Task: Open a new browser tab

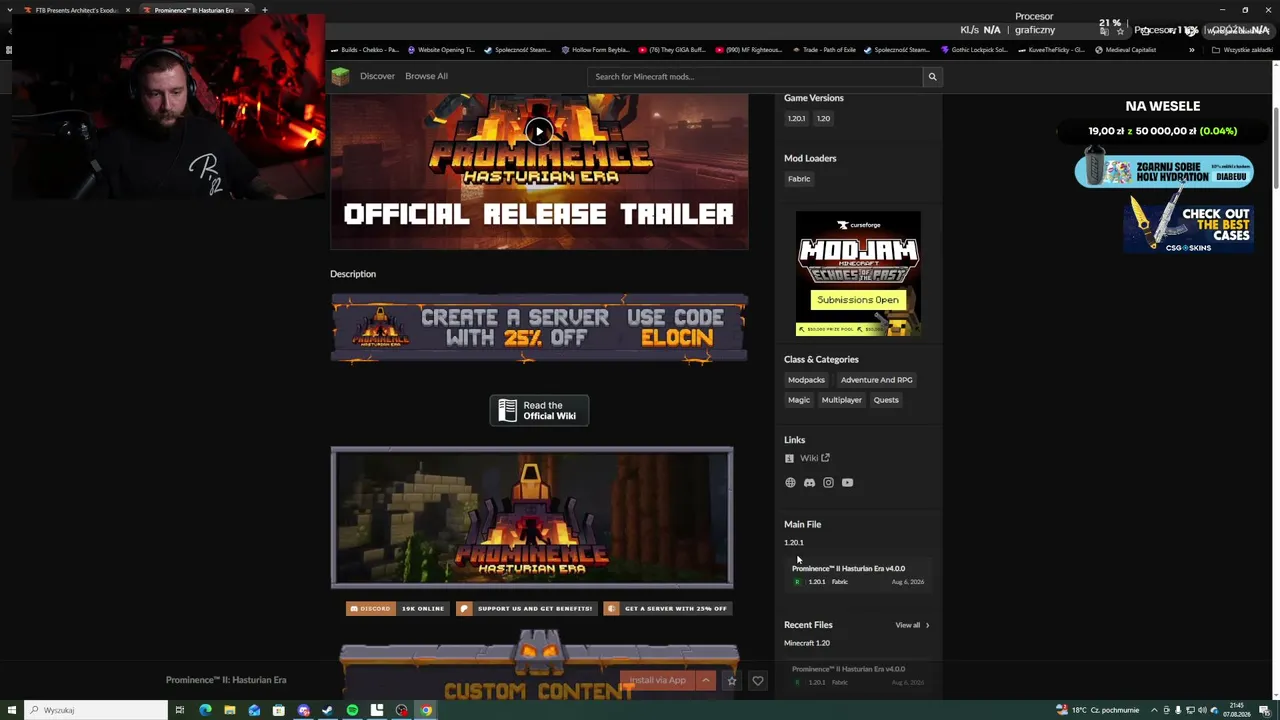Action: tap(264, 10)
